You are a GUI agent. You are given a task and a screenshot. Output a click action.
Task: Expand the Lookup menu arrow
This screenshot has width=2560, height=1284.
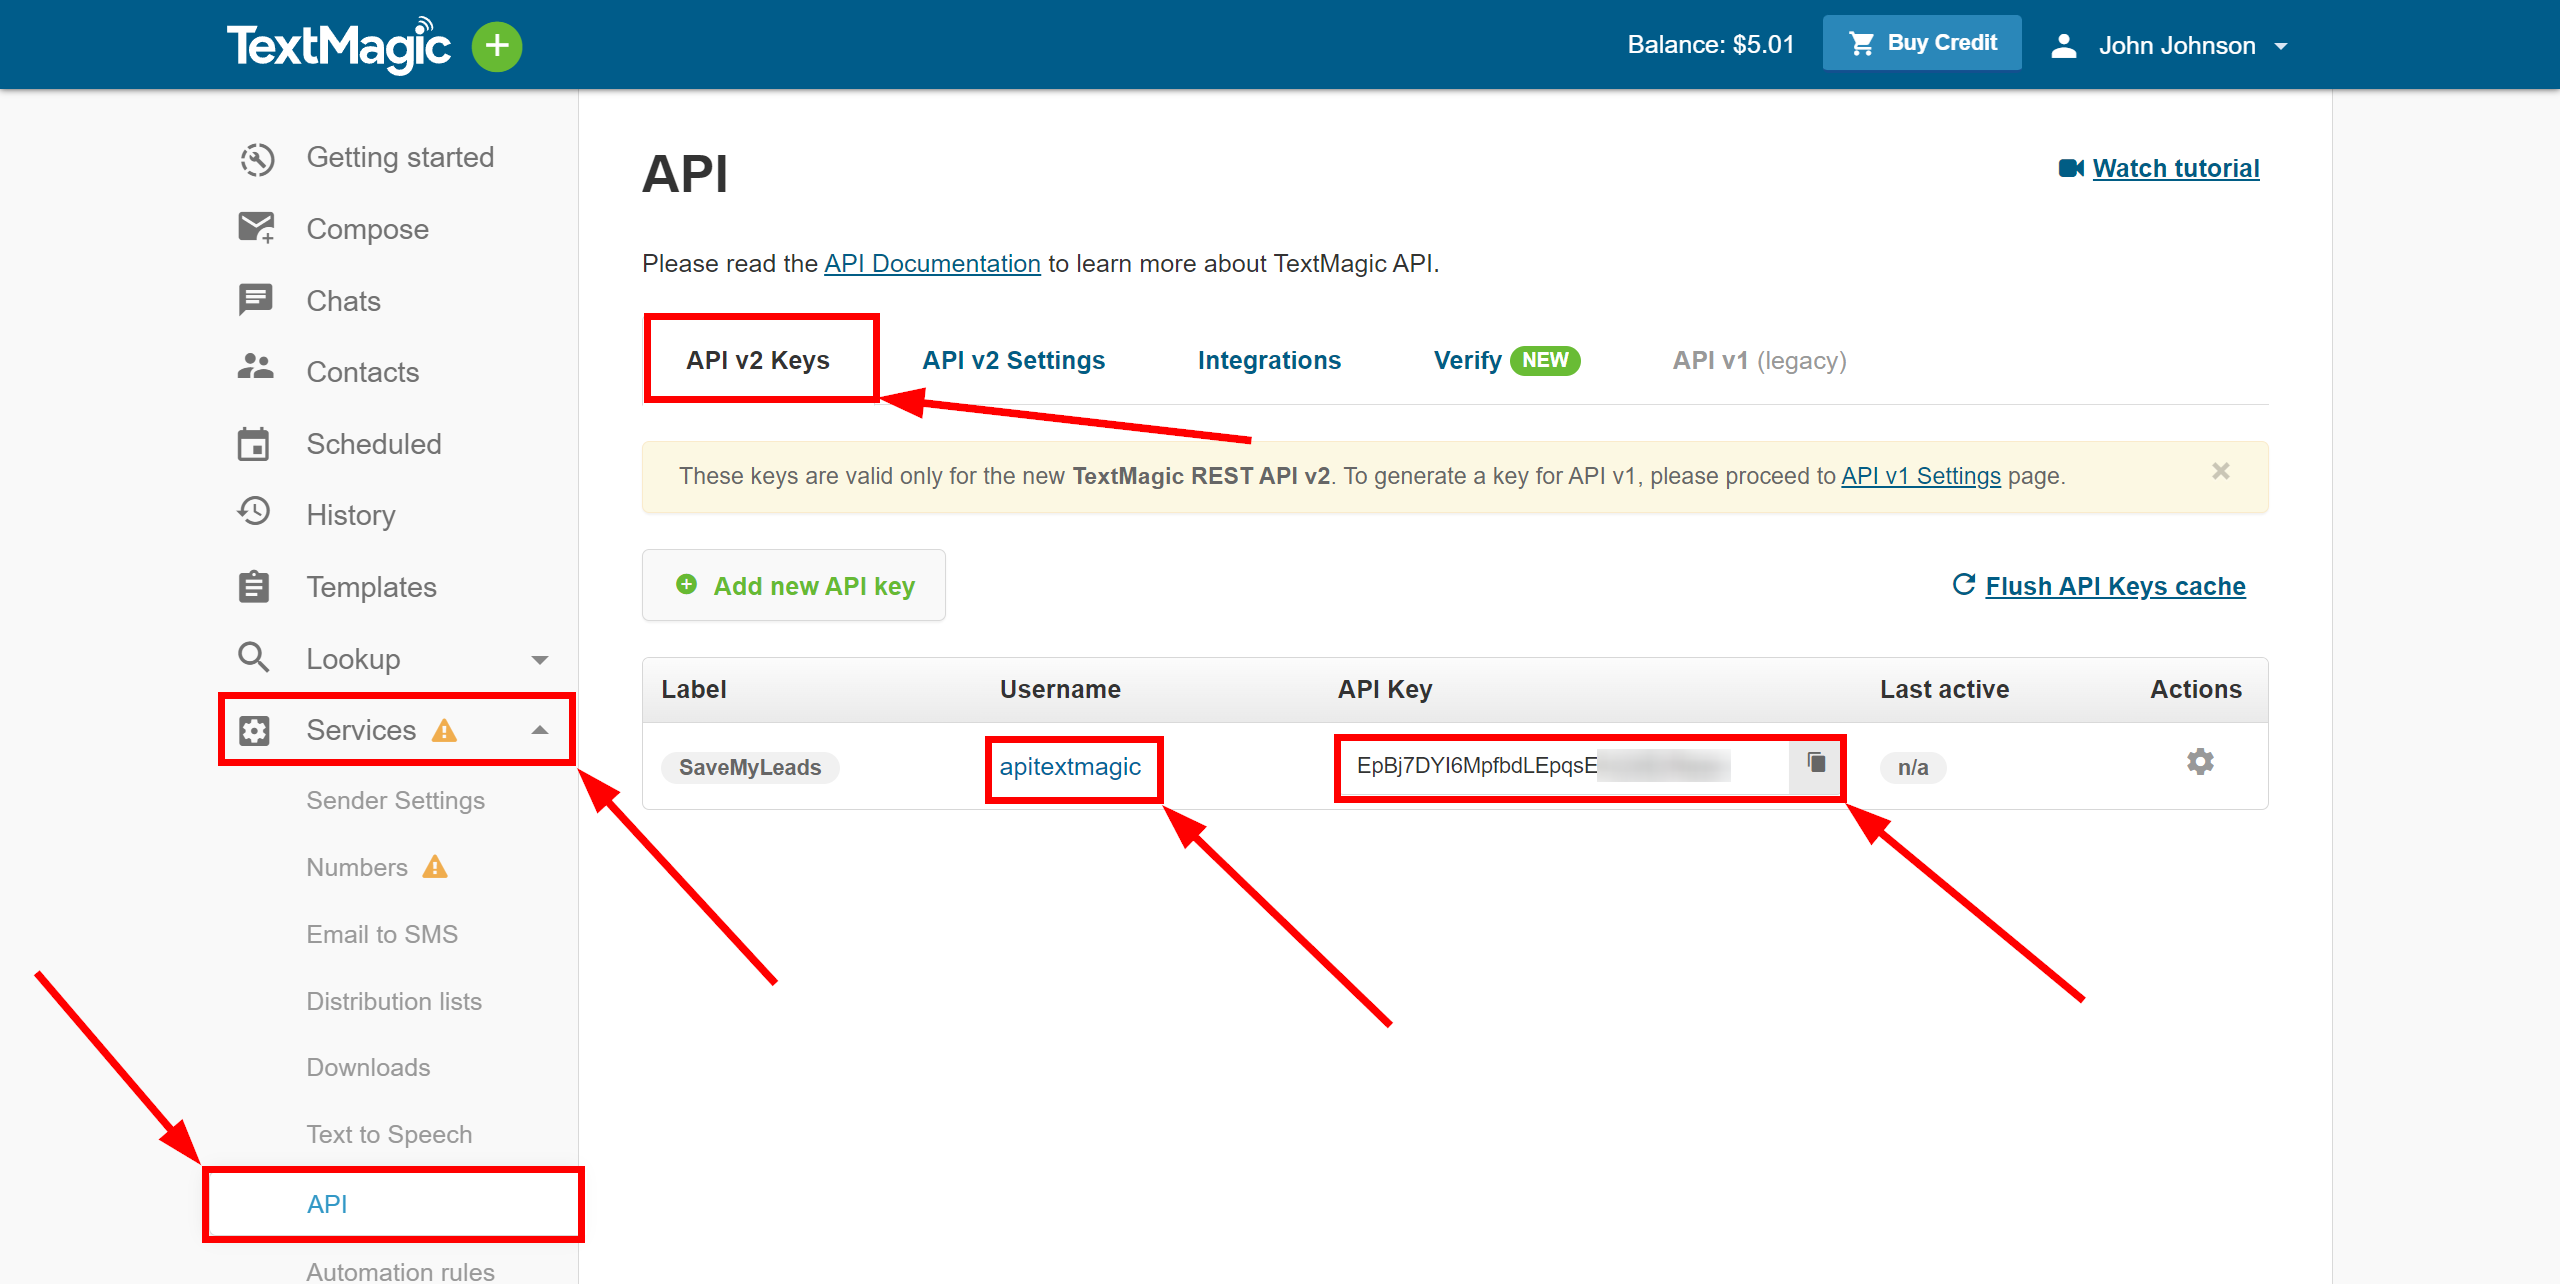coord(540,659)
